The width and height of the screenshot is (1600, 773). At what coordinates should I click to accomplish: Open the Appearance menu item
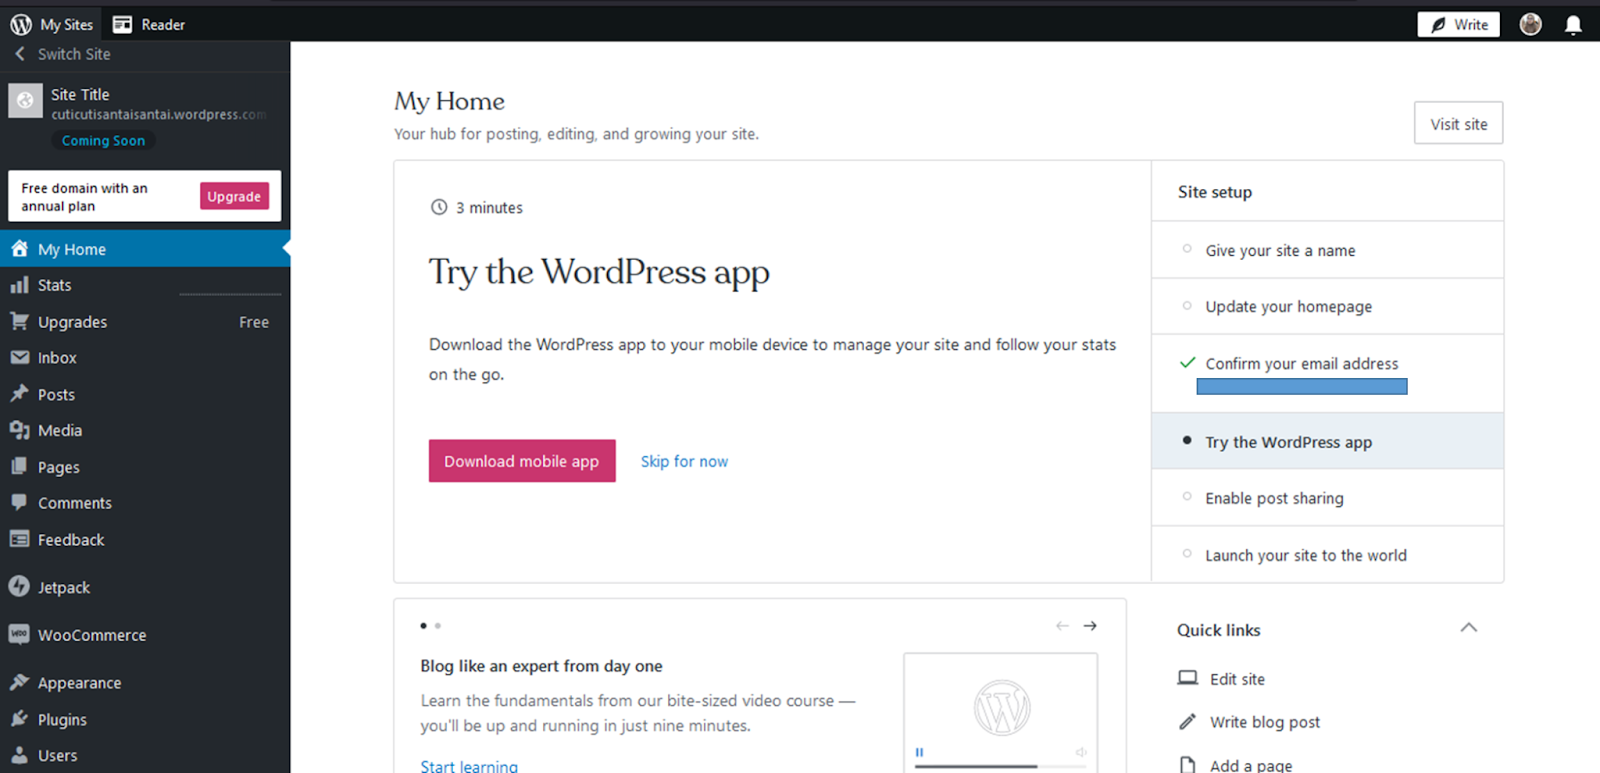tap(145, 683)
